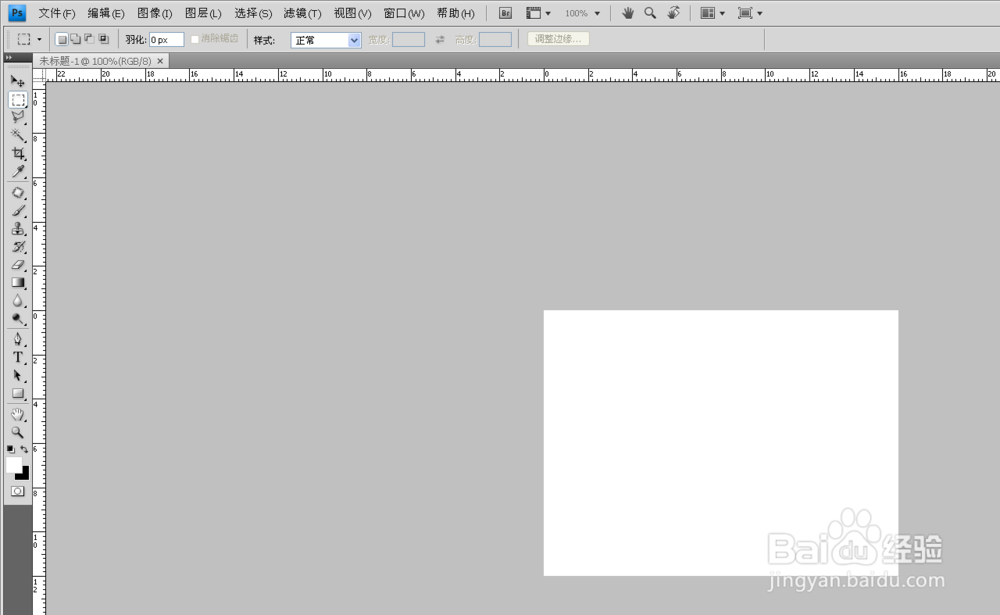
Task: Close the 未标题-1 document tab
Action: (160, 61)
